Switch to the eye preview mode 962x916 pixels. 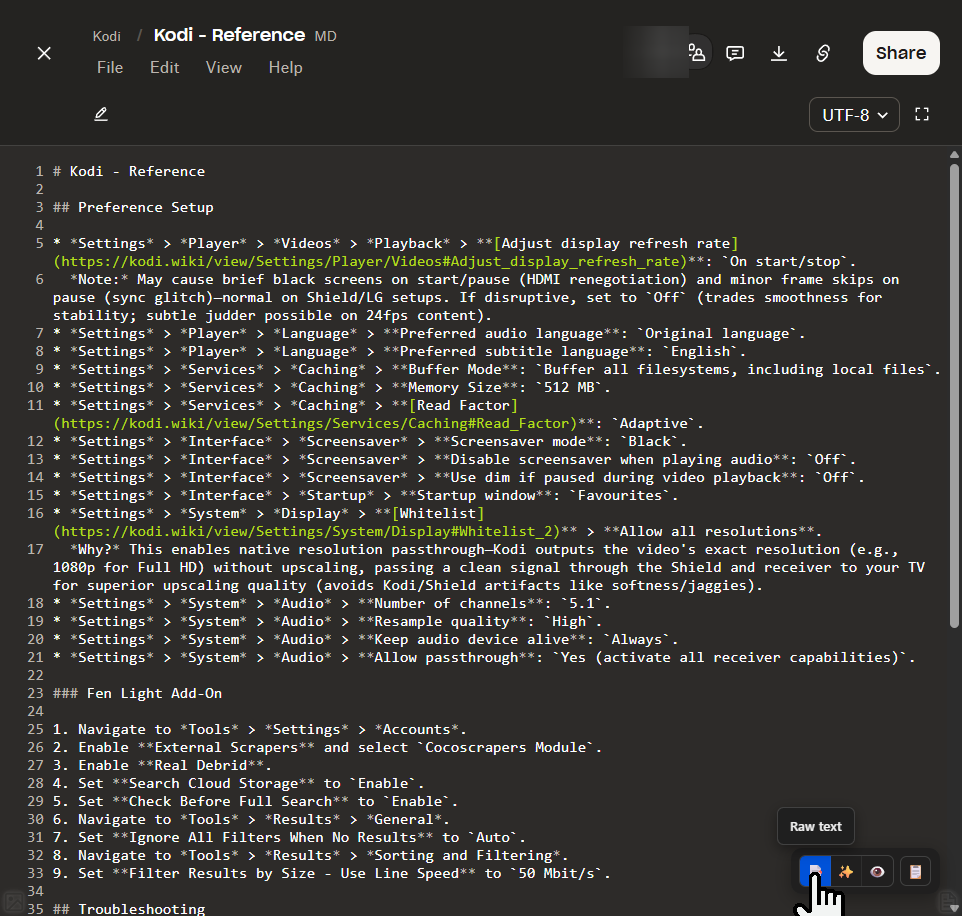[877, 871]
